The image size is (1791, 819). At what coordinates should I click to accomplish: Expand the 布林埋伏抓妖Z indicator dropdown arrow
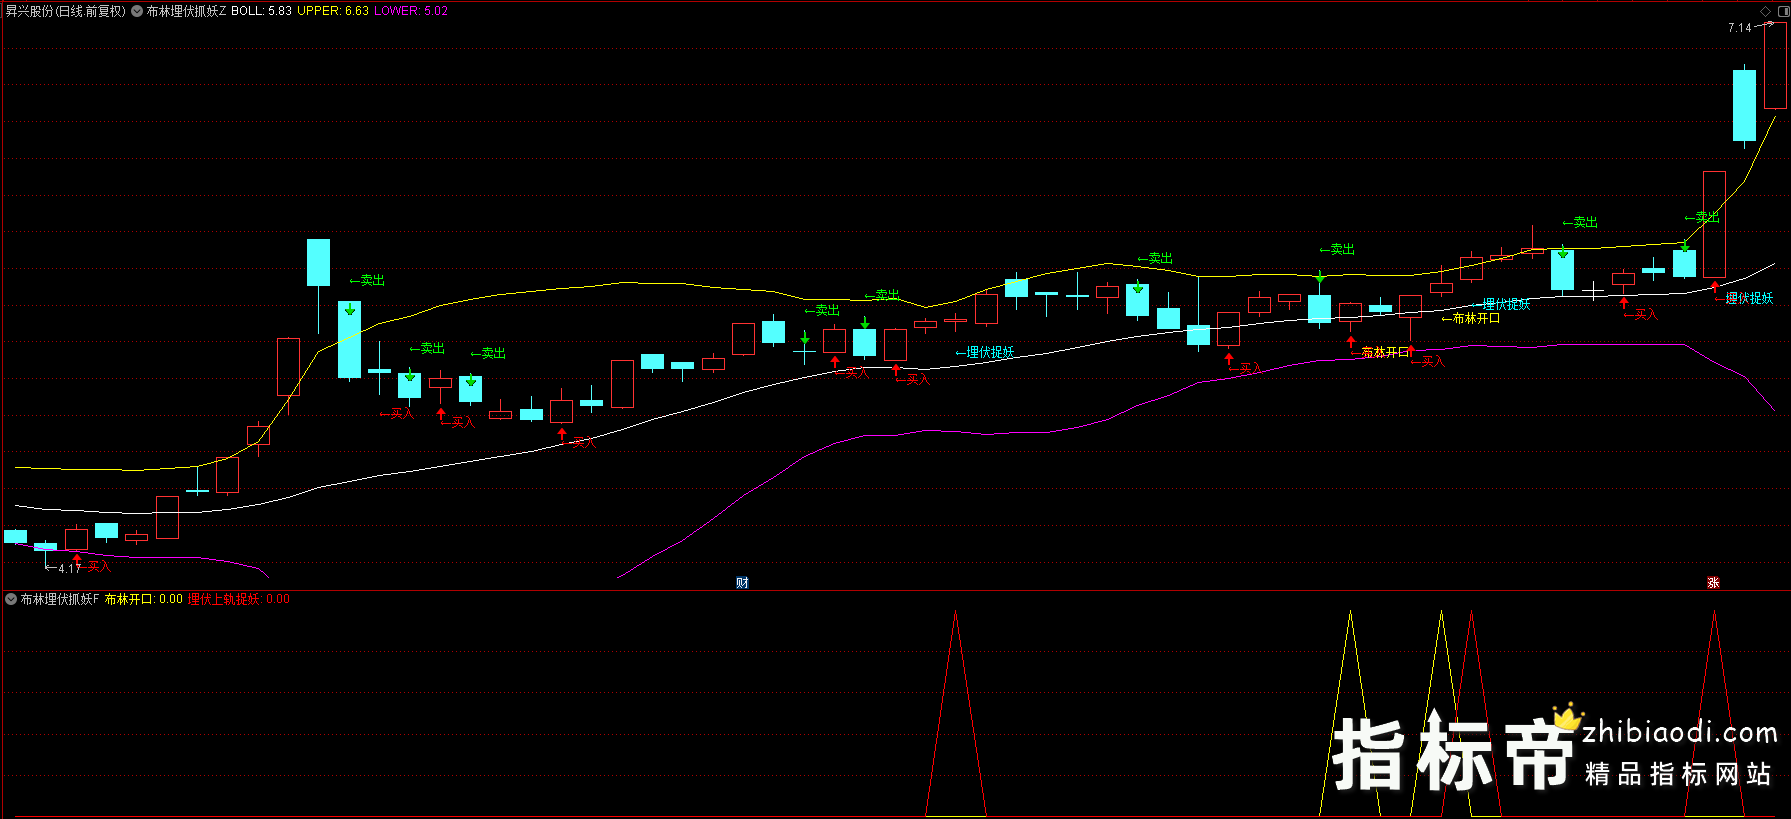click(137, 11)
